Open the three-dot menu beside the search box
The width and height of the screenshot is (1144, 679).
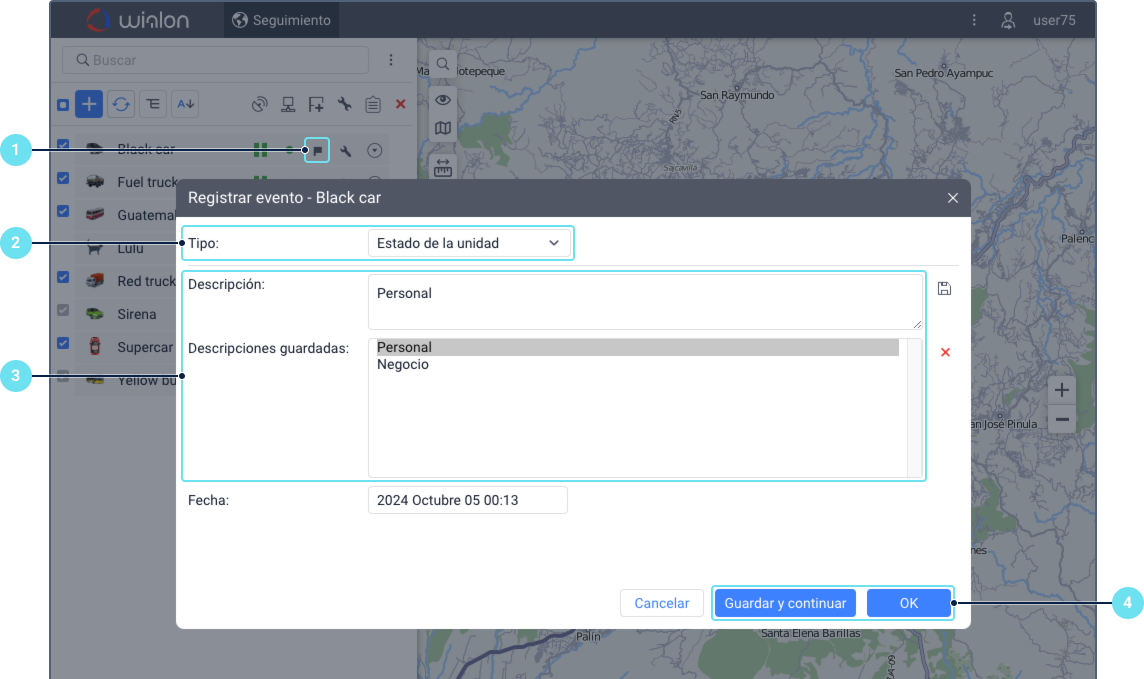(x=391, y=60)
